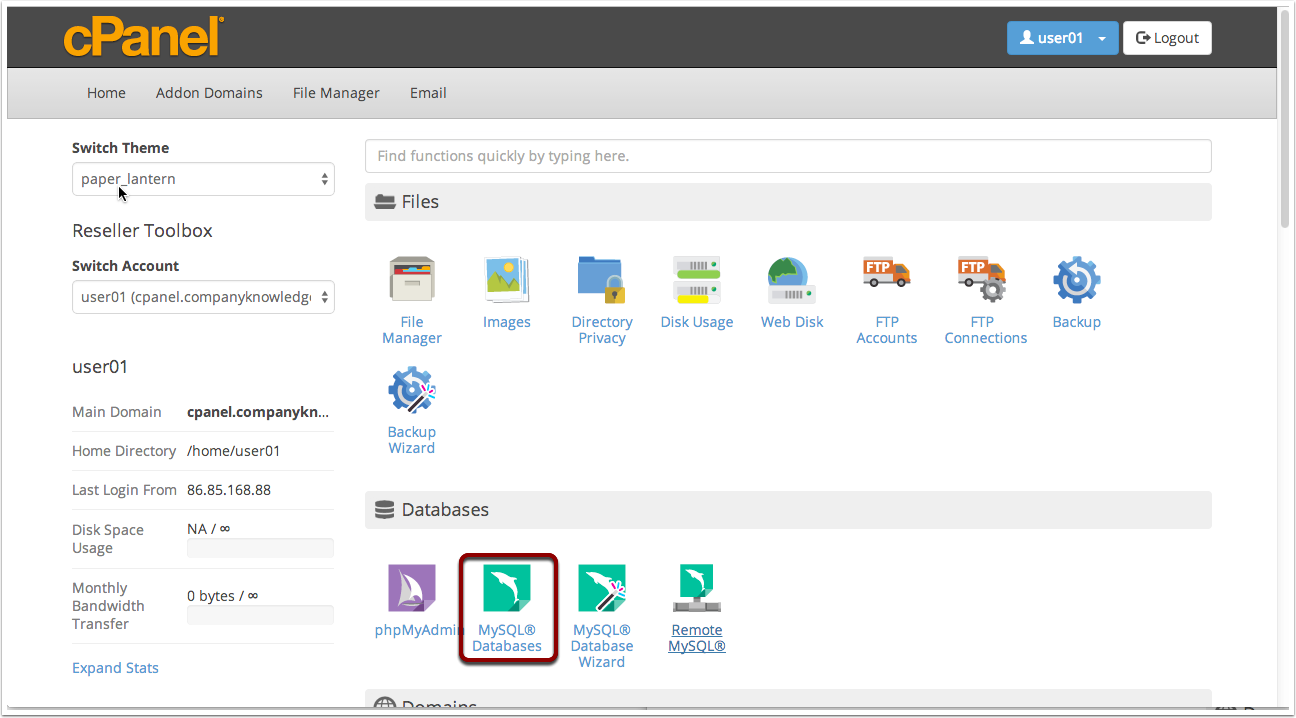The image size is (1296, 718).
Task: Click the FTP Connections text link
Action: 986,330
